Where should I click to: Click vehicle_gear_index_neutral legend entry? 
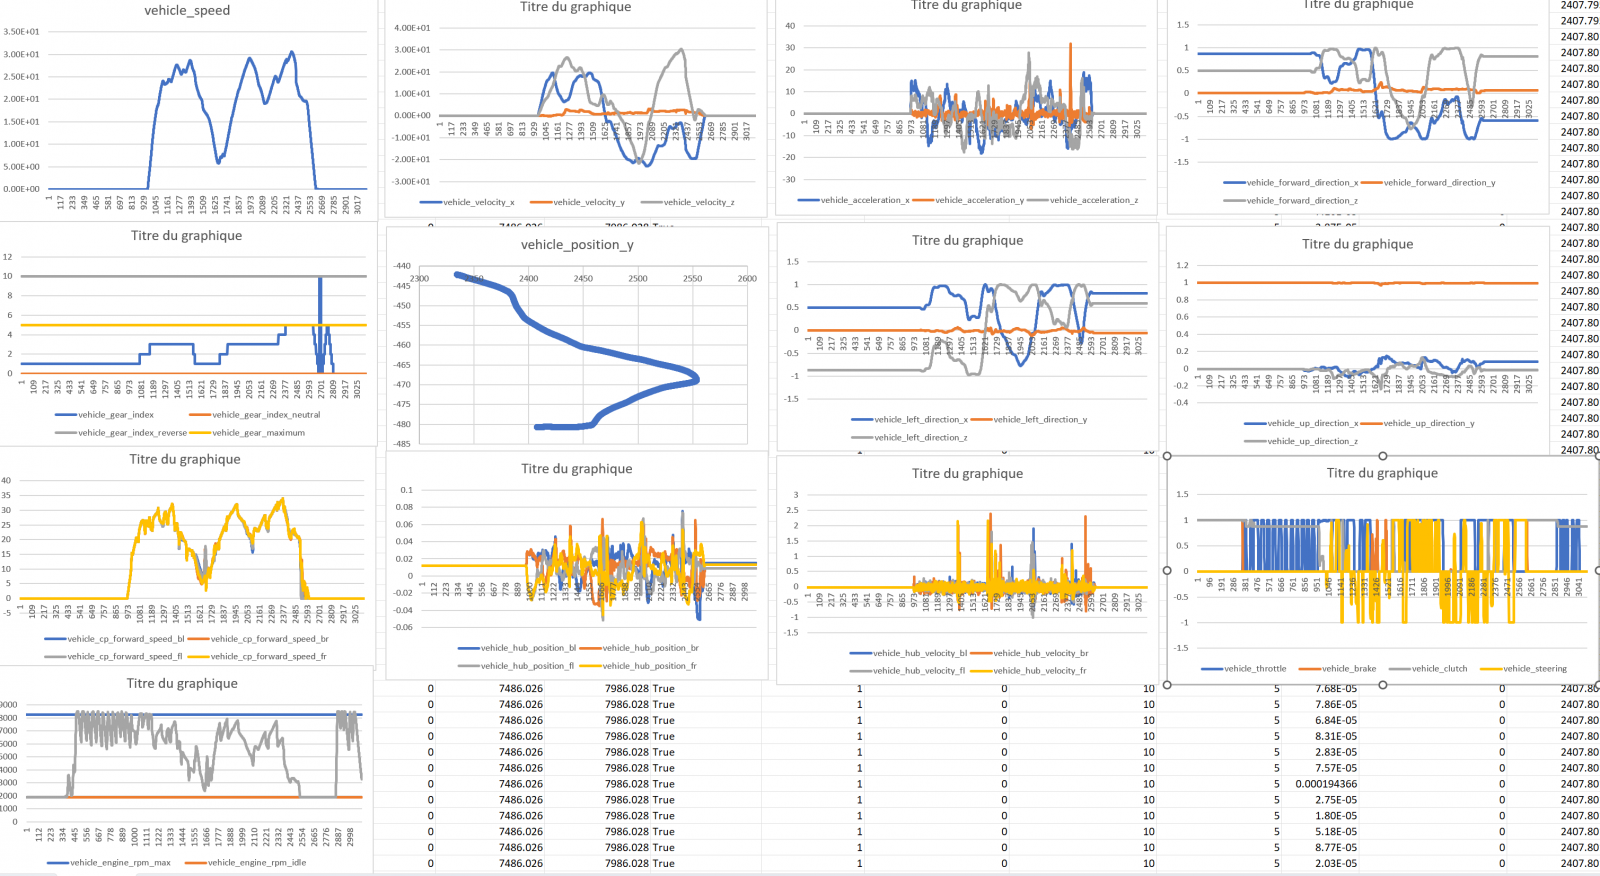(x=255, y=415)
